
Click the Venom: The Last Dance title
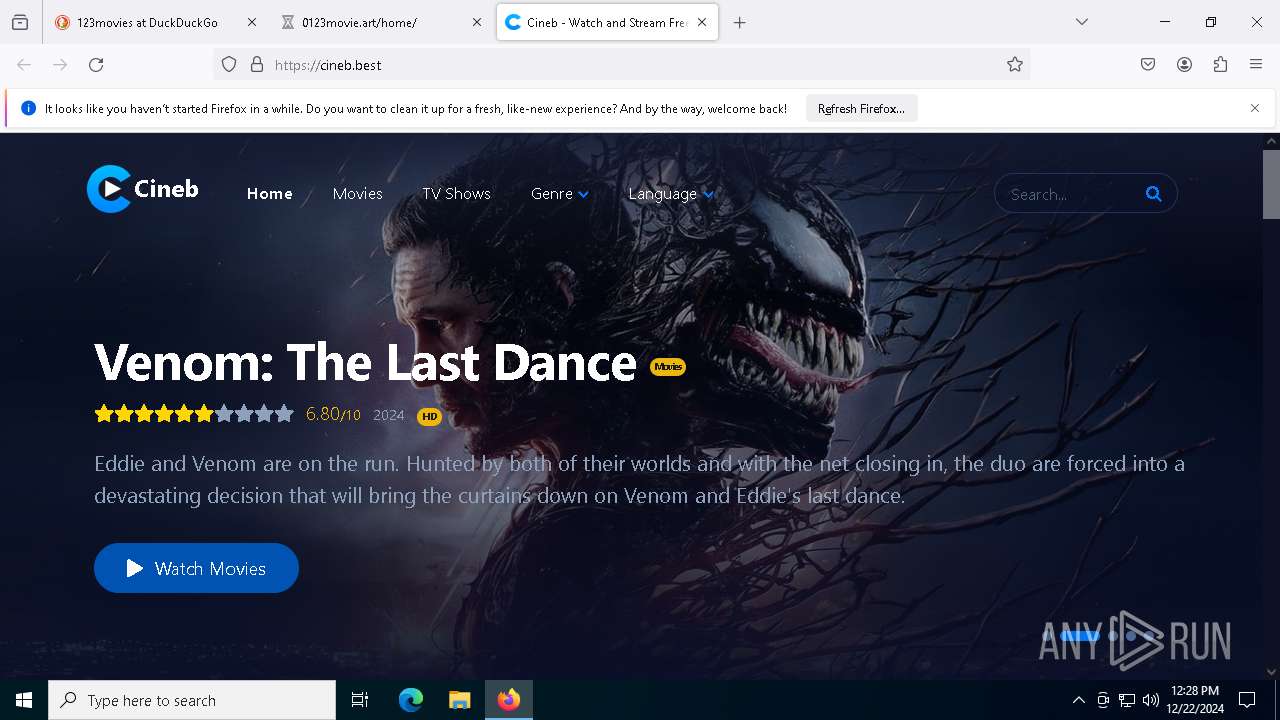(365, 362)
